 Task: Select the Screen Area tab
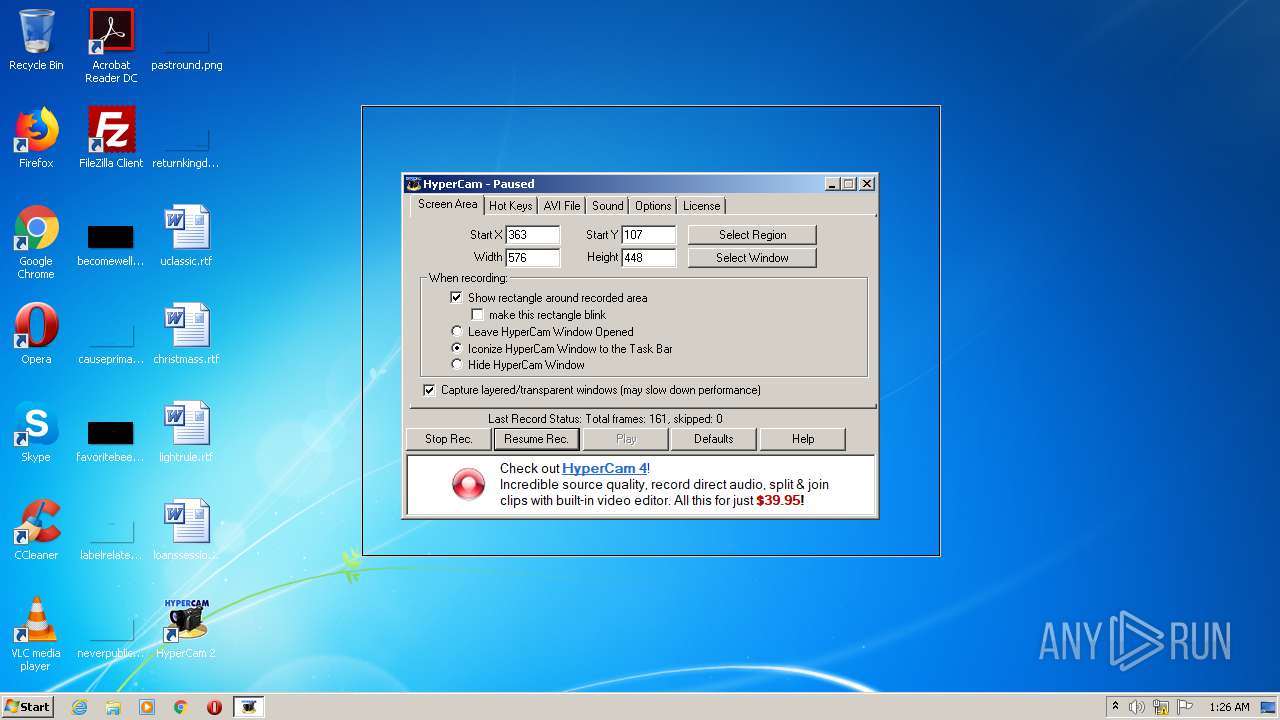[447, 204]
